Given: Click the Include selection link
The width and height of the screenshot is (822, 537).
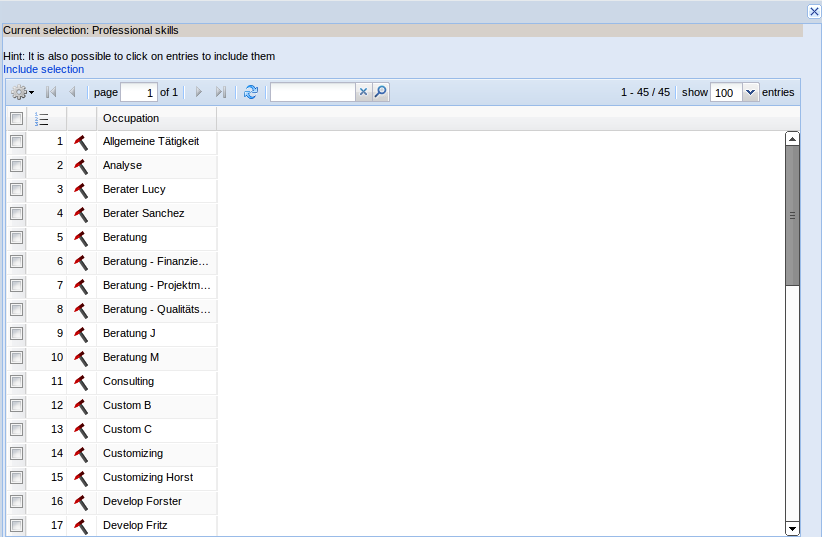Looking at the screenshot, I should click(x=44, y=70).
